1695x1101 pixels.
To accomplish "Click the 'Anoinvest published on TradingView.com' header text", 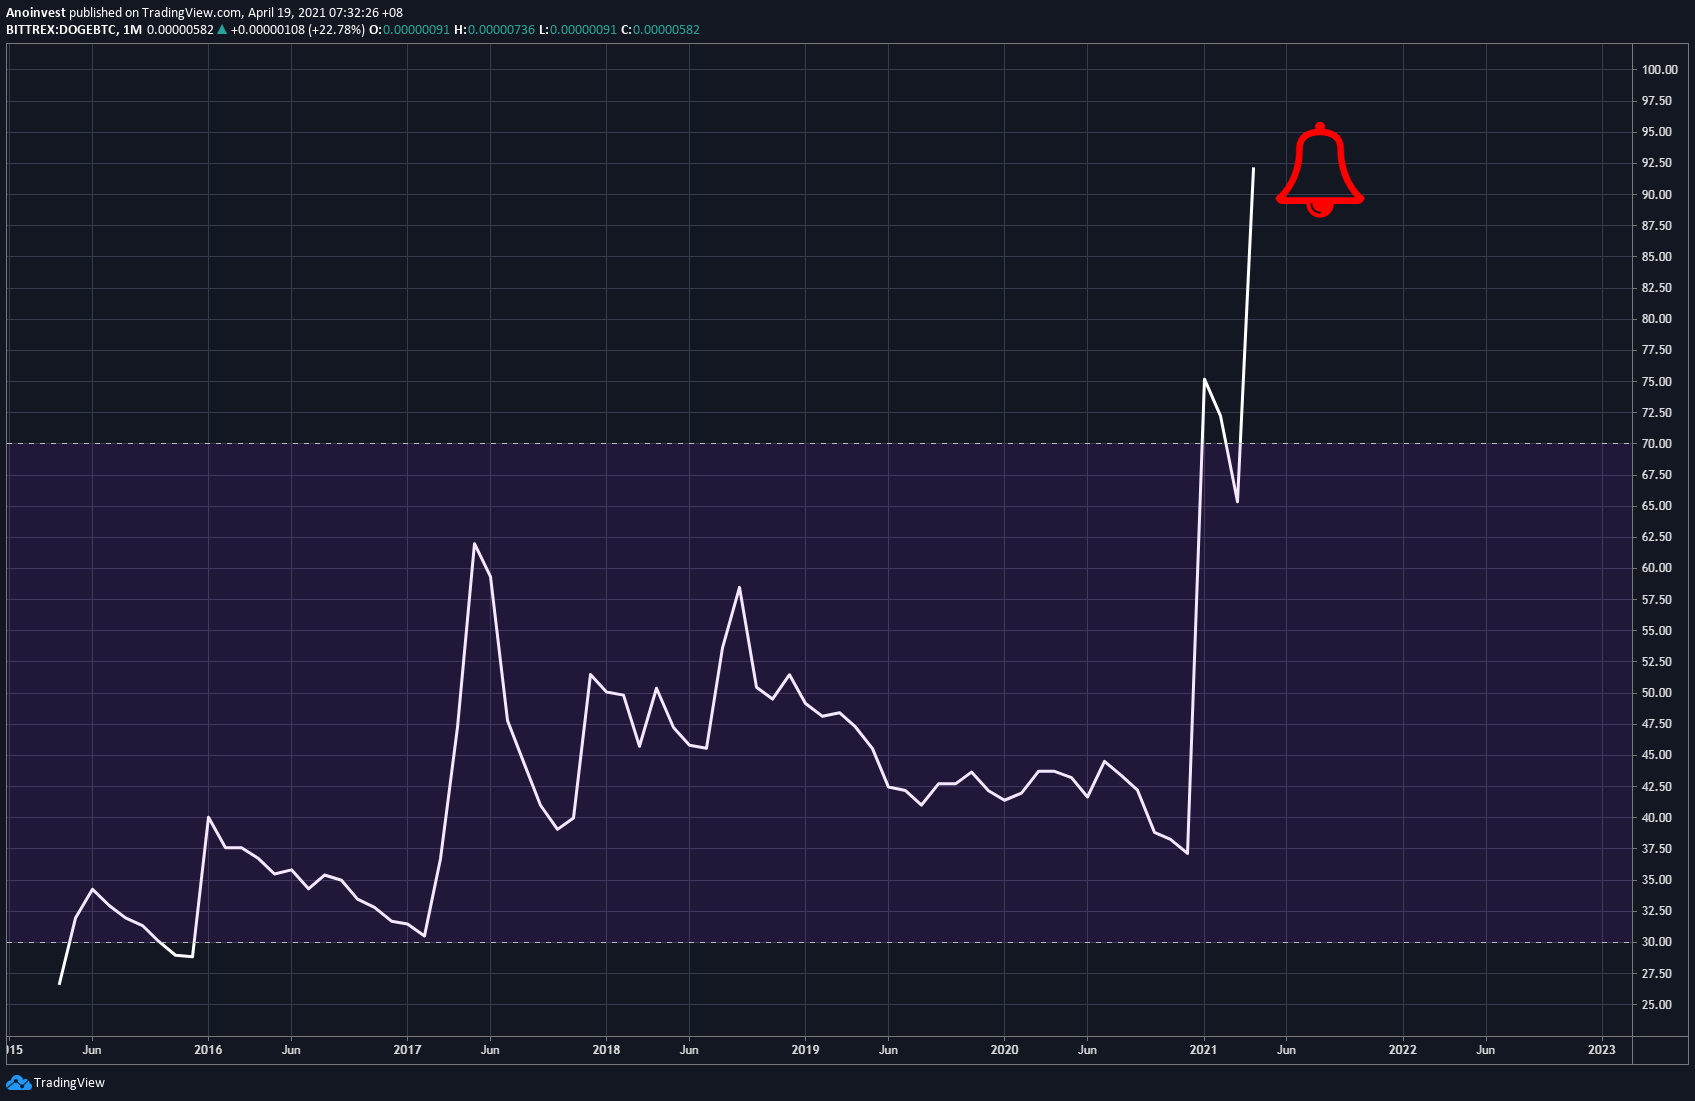I will (124, 13).
